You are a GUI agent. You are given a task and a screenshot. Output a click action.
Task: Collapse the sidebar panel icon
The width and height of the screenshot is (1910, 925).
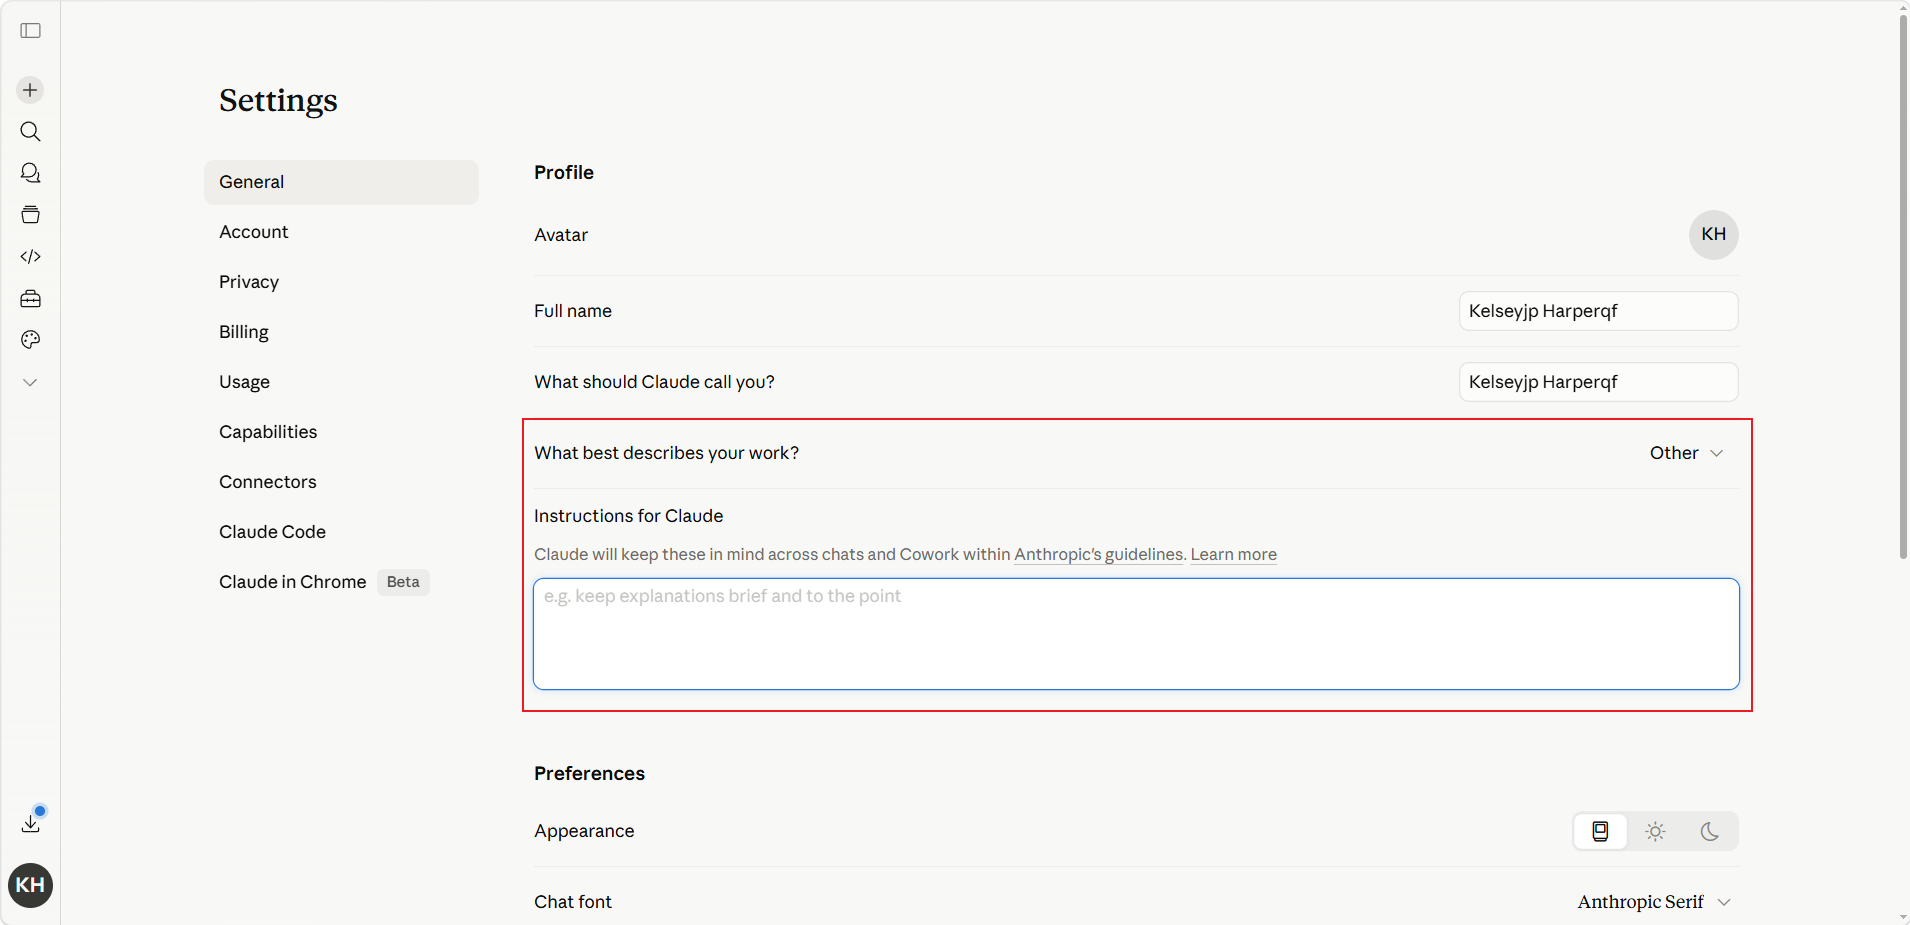coord(30,31)
